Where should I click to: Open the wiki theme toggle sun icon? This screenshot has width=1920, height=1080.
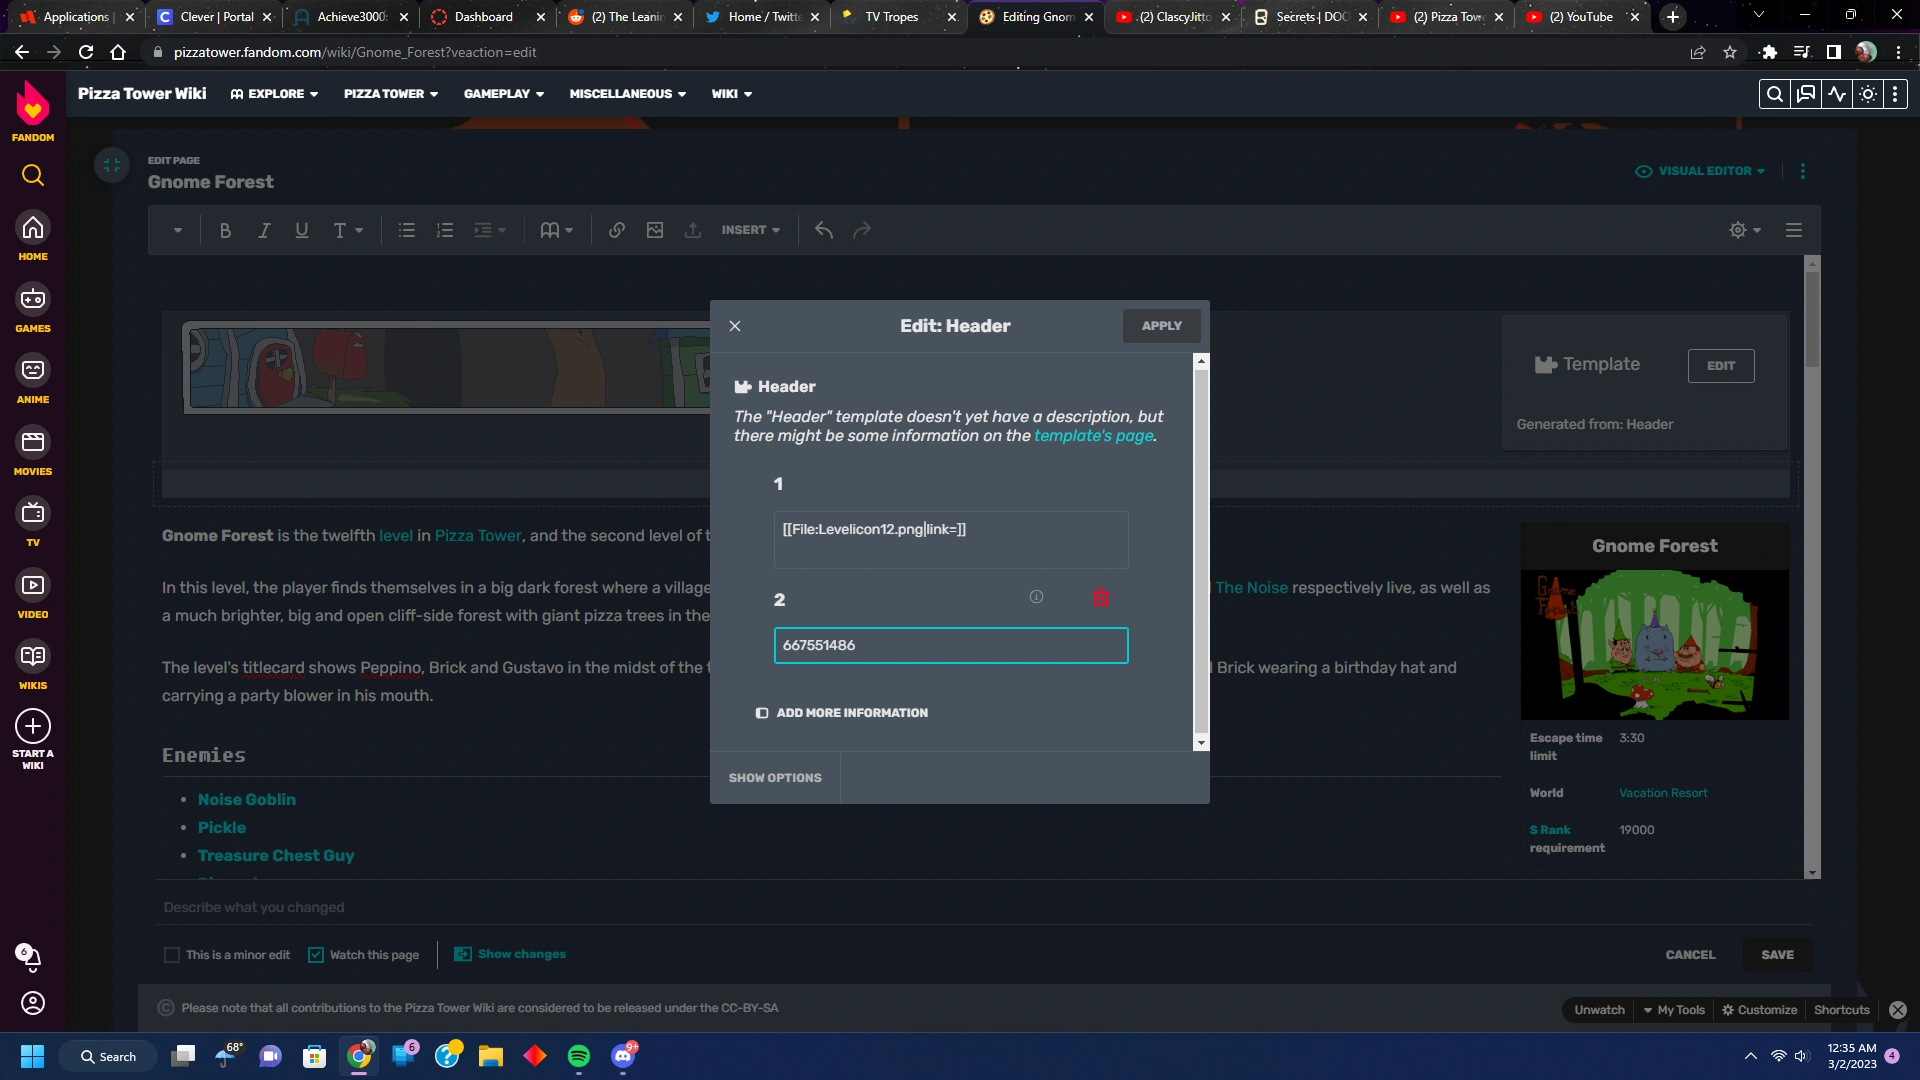tap(1867, 94)
